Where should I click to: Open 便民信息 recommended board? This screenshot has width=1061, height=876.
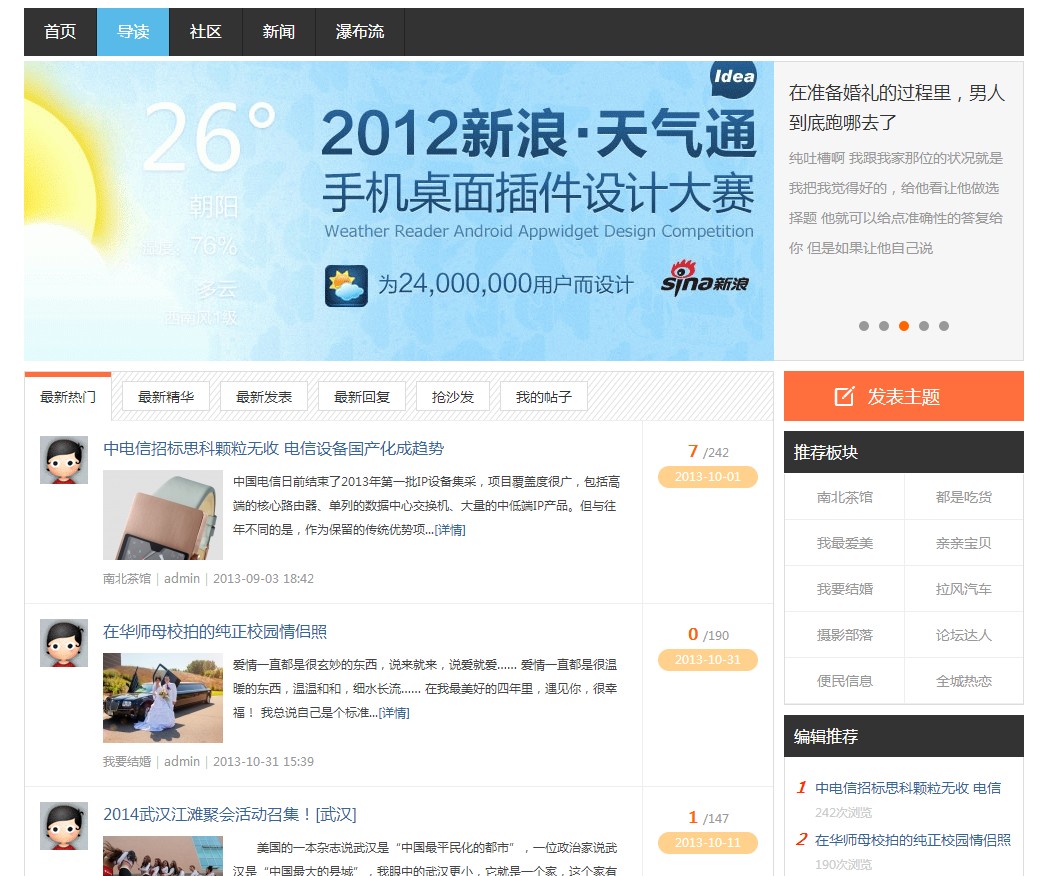coord(844,681)
